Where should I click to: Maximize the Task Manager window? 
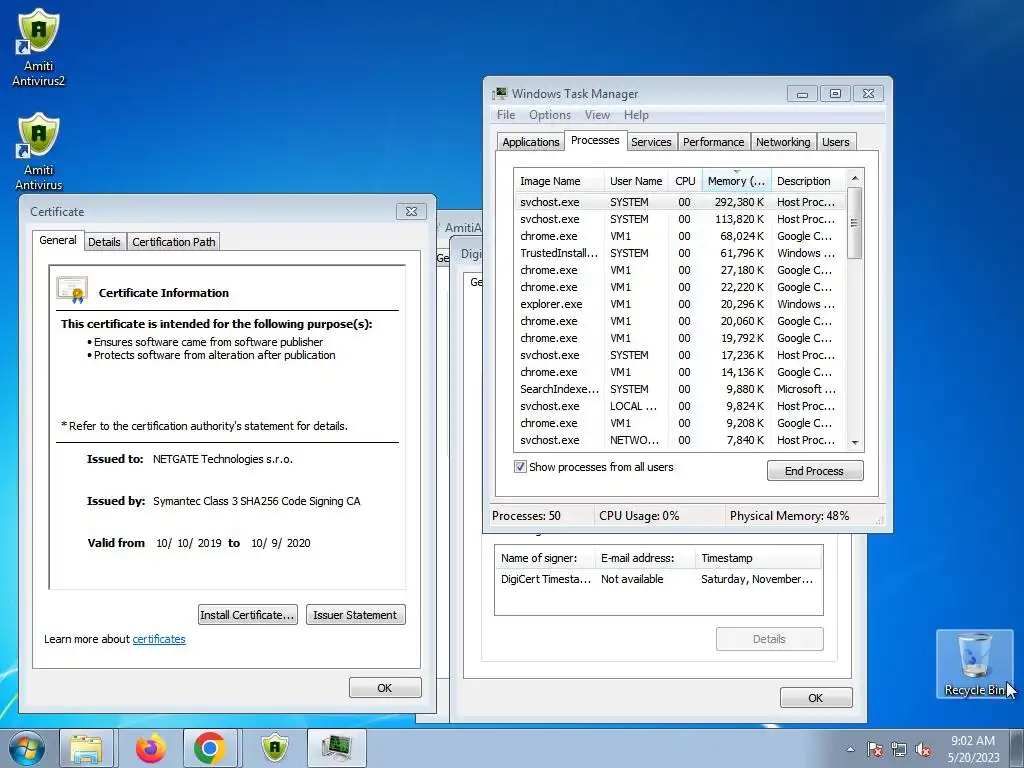coord(835,93)
